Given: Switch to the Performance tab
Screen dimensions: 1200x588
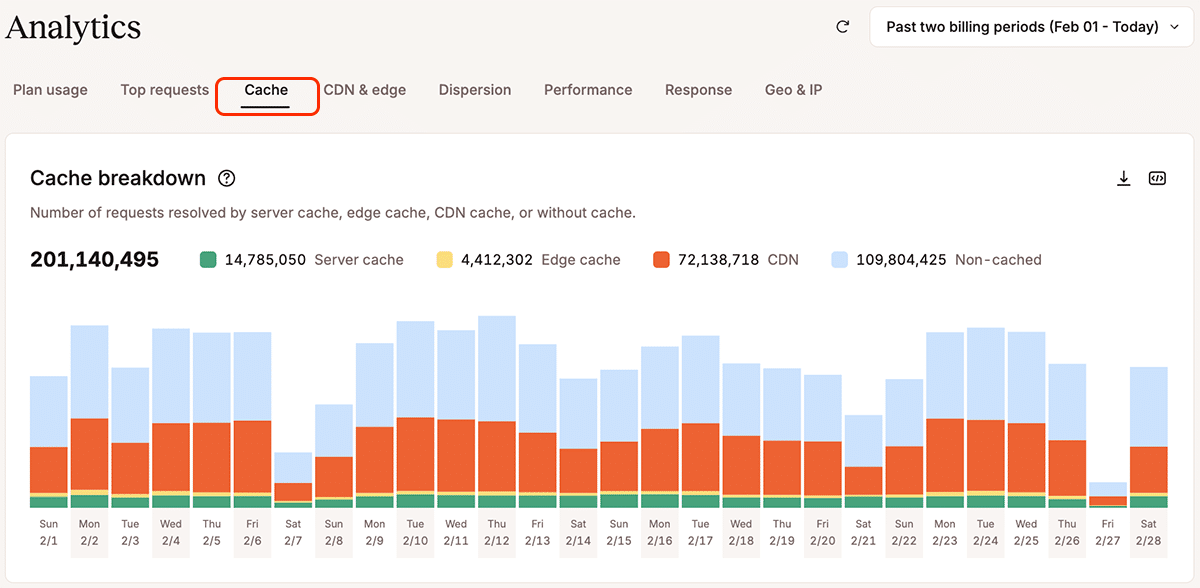Looking at the screenshot, I should pos(588,90).
